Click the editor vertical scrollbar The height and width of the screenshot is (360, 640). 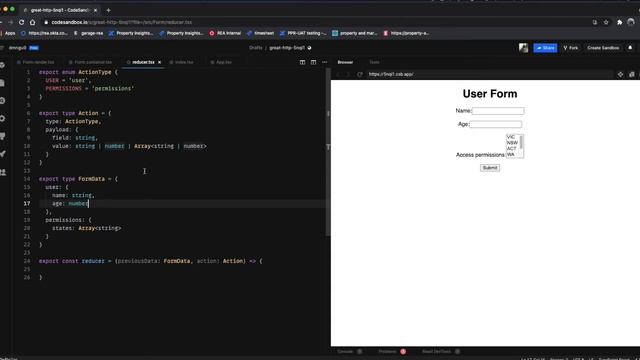(x=328, y=151)
